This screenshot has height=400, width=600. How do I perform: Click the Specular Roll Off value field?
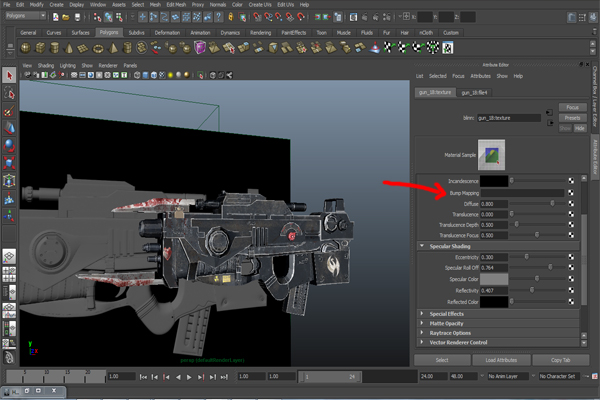494,268
